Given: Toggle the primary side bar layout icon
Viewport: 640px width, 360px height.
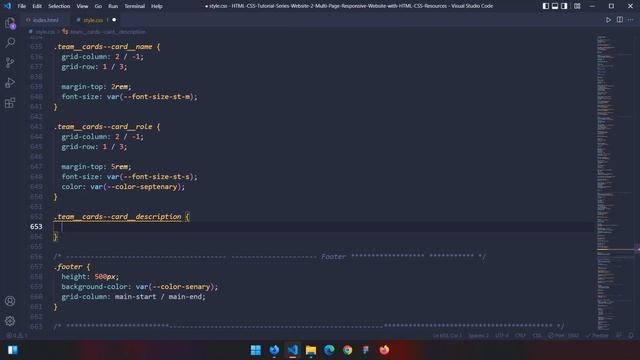Looking at the screenshot, I should click(546, 6).
